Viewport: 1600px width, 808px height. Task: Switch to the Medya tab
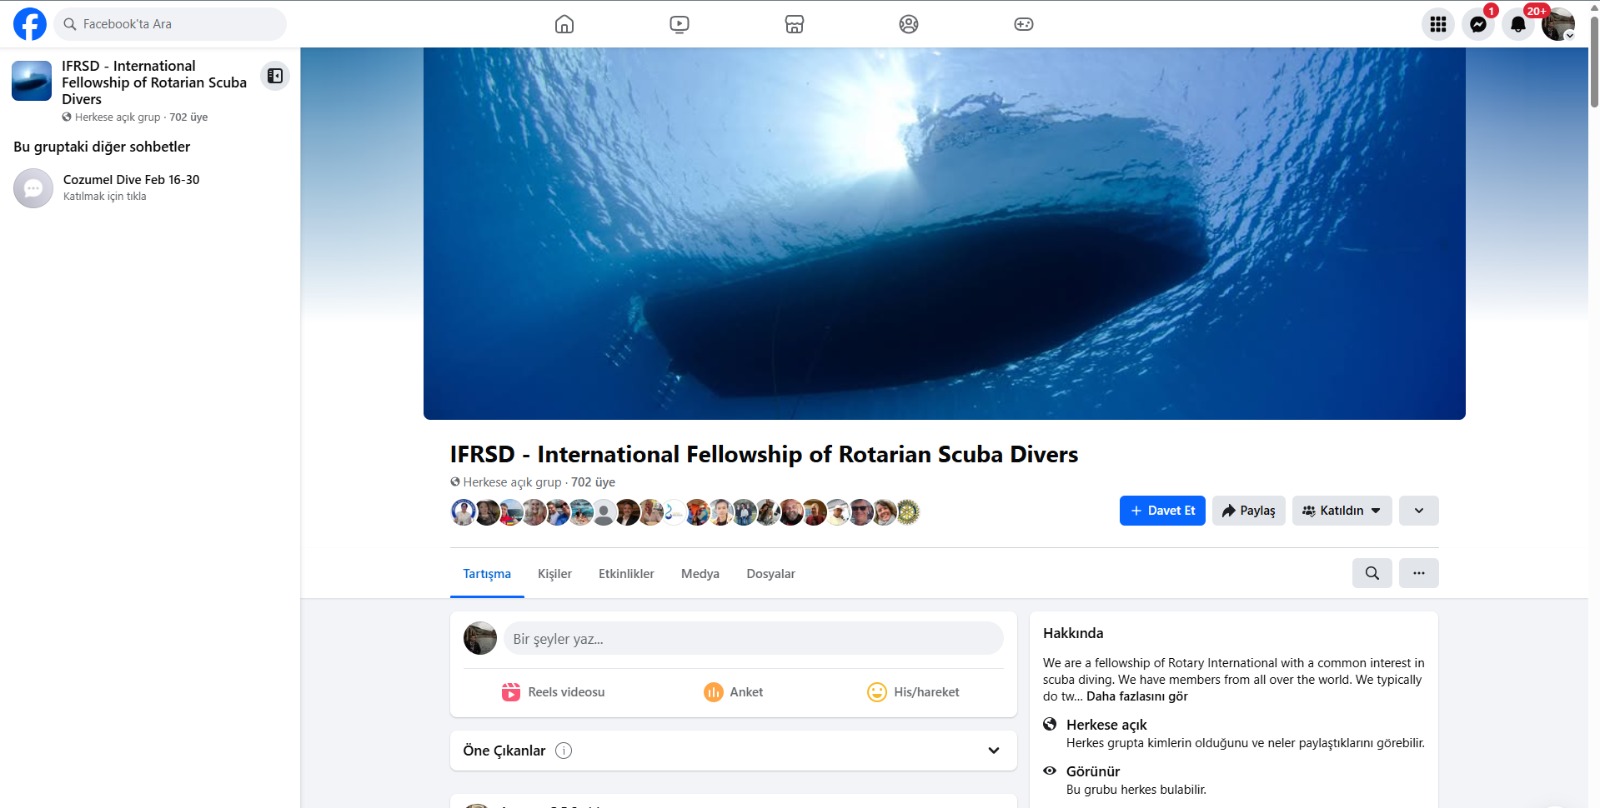(700, 574)
